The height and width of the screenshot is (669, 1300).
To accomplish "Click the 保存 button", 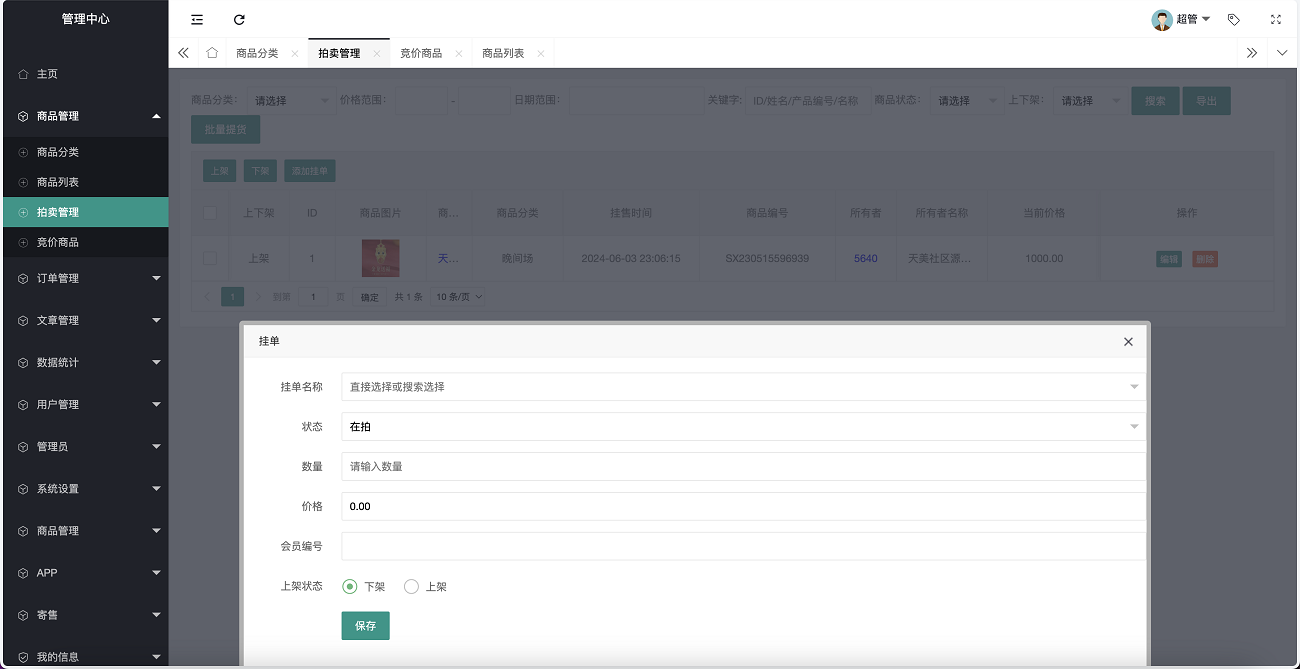I will (x=365, y=626).
